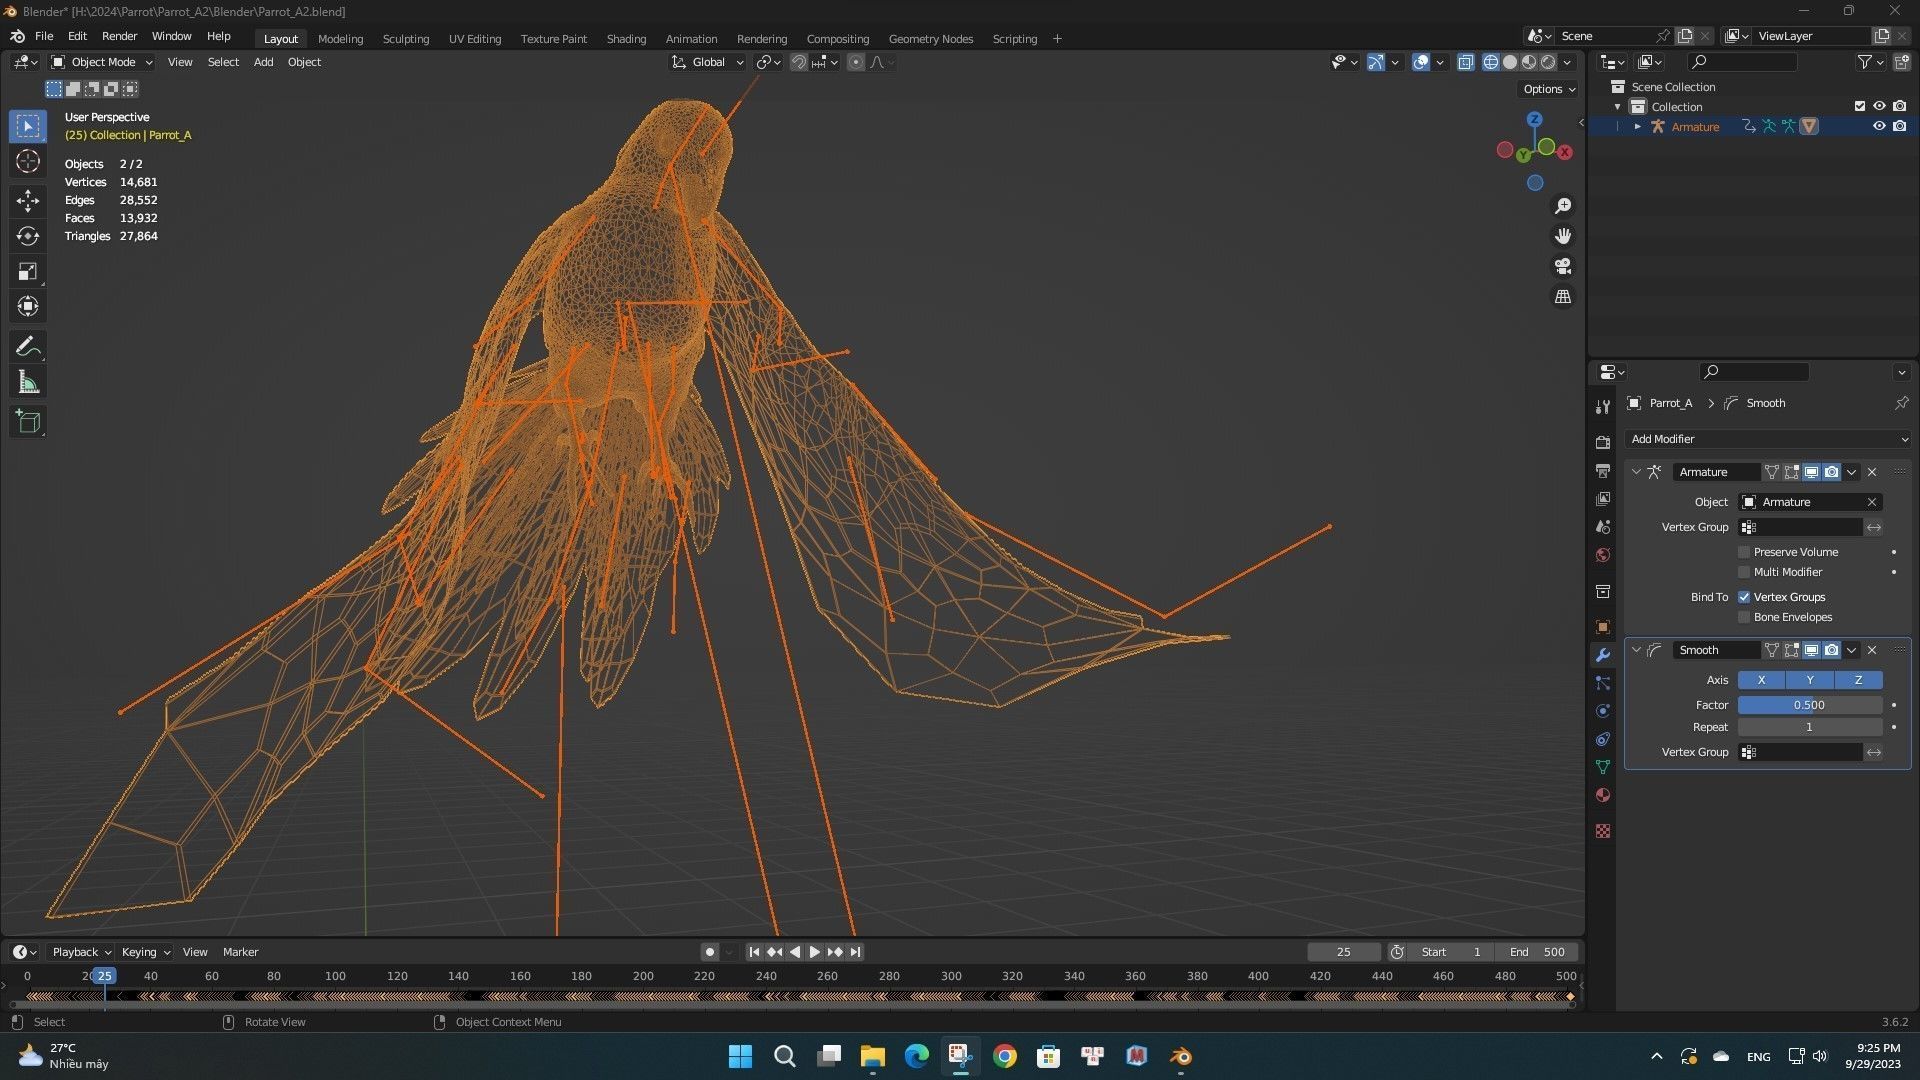Click frame 25 playhead marker

[104, 976]
